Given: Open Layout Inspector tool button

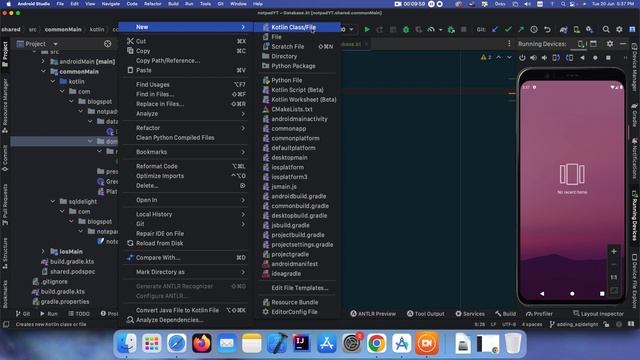Looking at the screenshot, I should (598, 313).
